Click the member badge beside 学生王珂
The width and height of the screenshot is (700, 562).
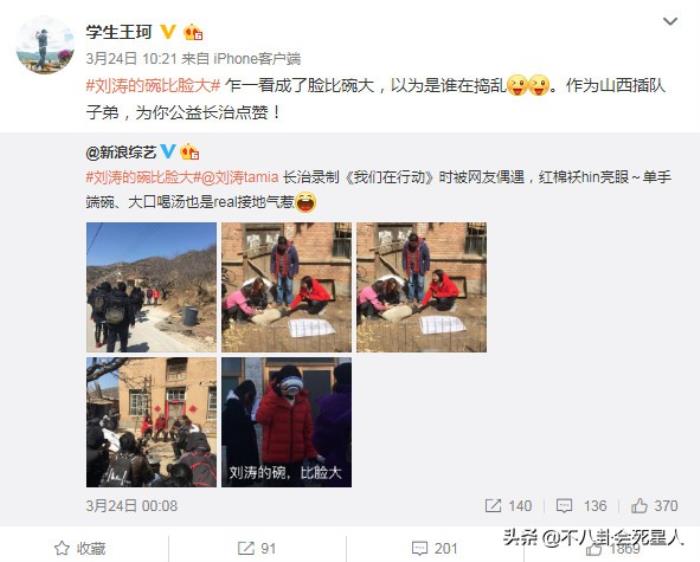click(x=193, y=32)
